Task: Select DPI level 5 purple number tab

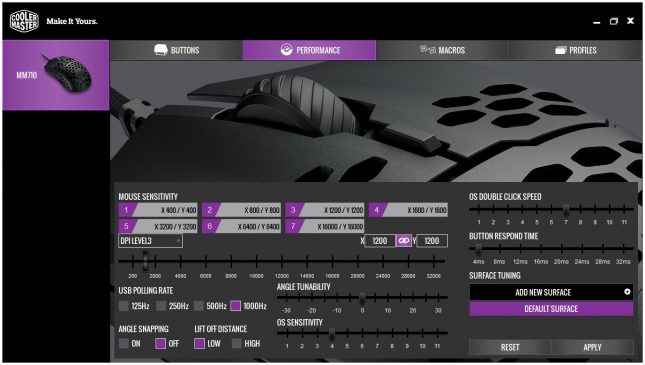Action: click(x=126, y=226)
